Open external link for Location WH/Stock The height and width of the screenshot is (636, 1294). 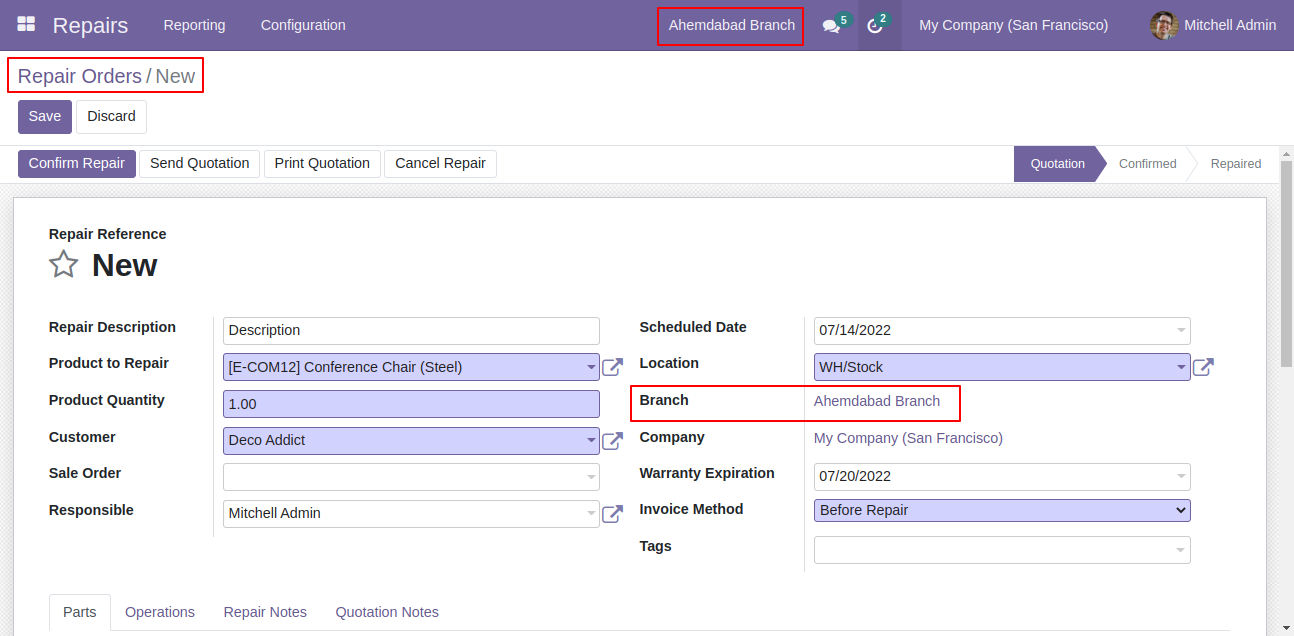click(x=1203, y=368)
